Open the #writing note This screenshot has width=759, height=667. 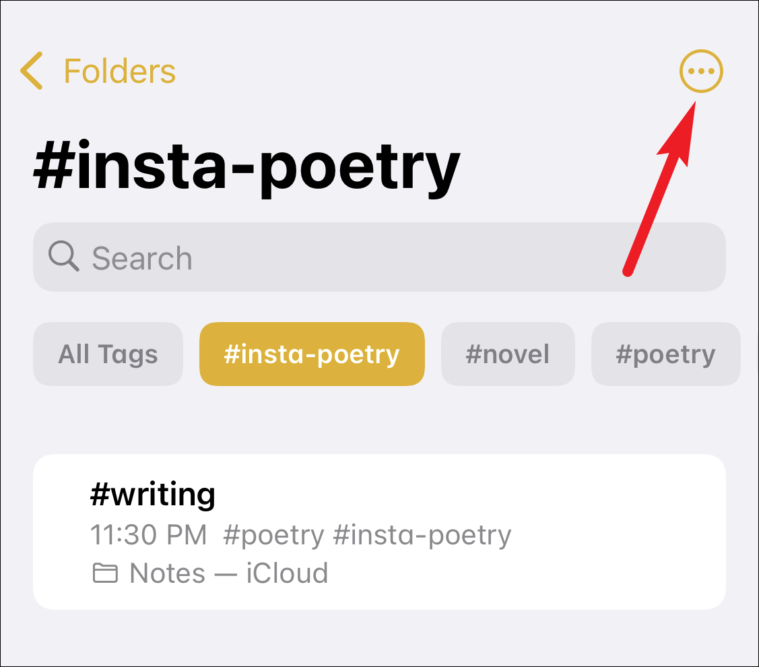pos(152,494)
